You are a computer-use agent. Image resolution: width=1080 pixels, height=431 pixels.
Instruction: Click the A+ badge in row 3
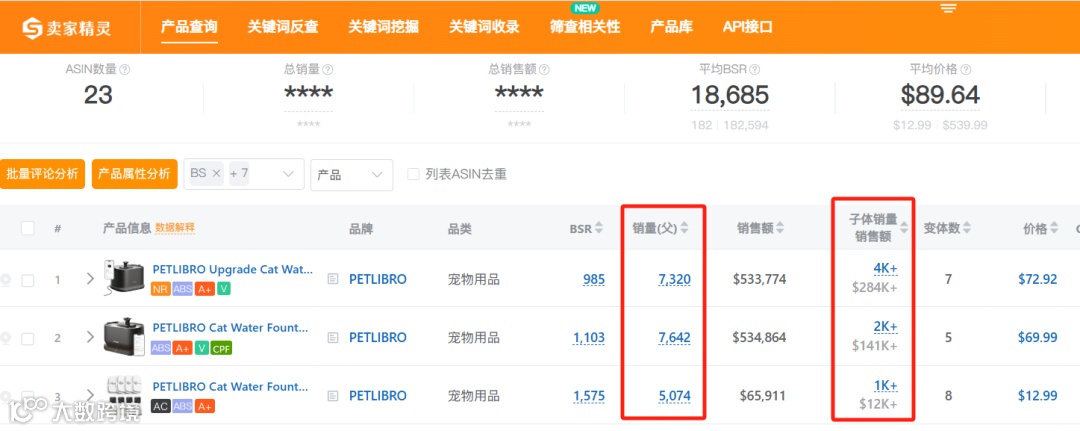pos(204,406)
